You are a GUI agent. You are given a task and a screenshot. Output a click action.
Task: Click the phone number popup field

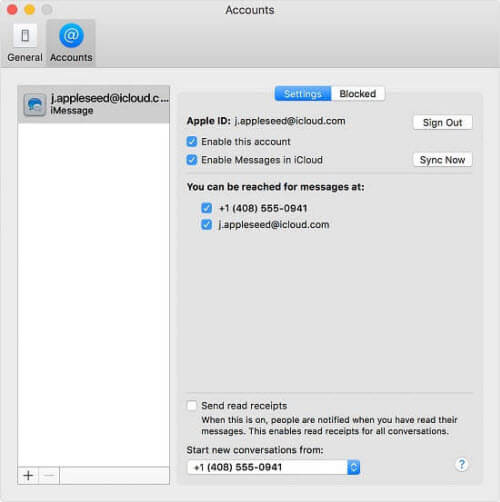[273, 467]
